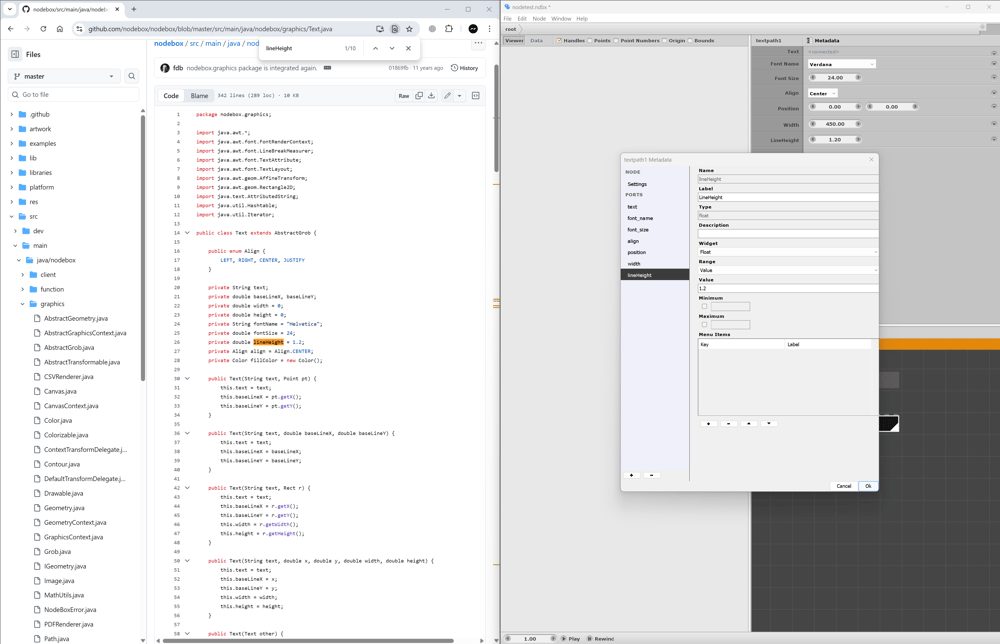Screen dimensions: 1000x644
Task: Open the Window menu in NodeBox
Action: click(x=561, y=18)
